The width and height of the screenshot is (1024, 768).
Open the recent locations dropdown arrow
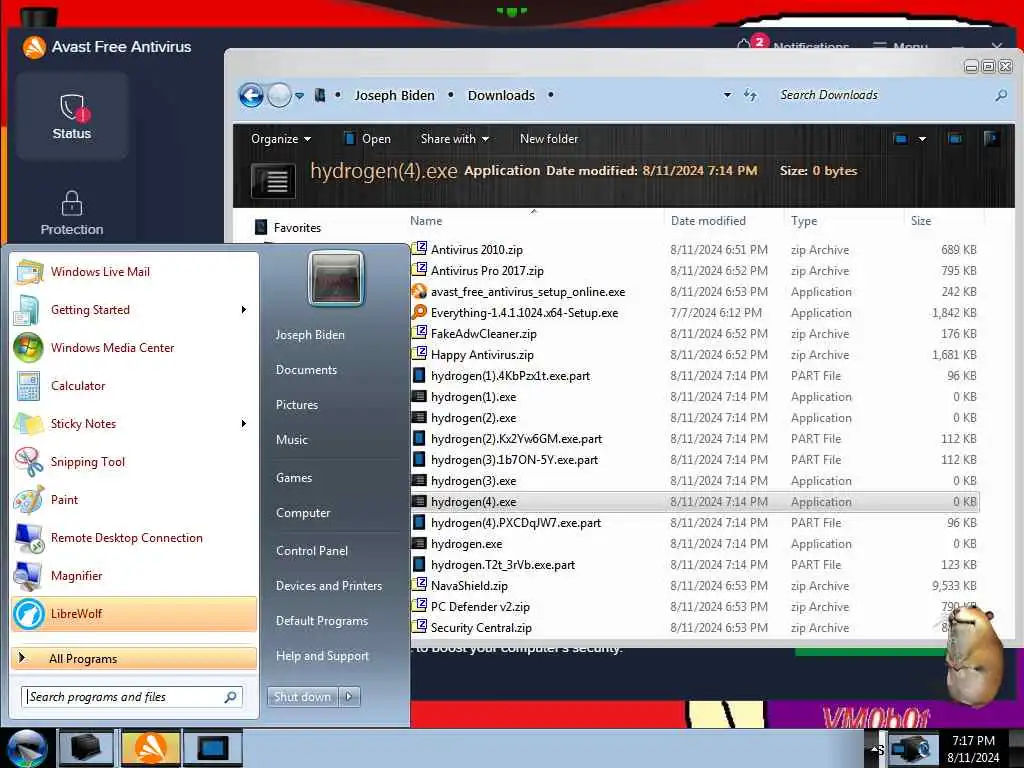tap(299, 96)
